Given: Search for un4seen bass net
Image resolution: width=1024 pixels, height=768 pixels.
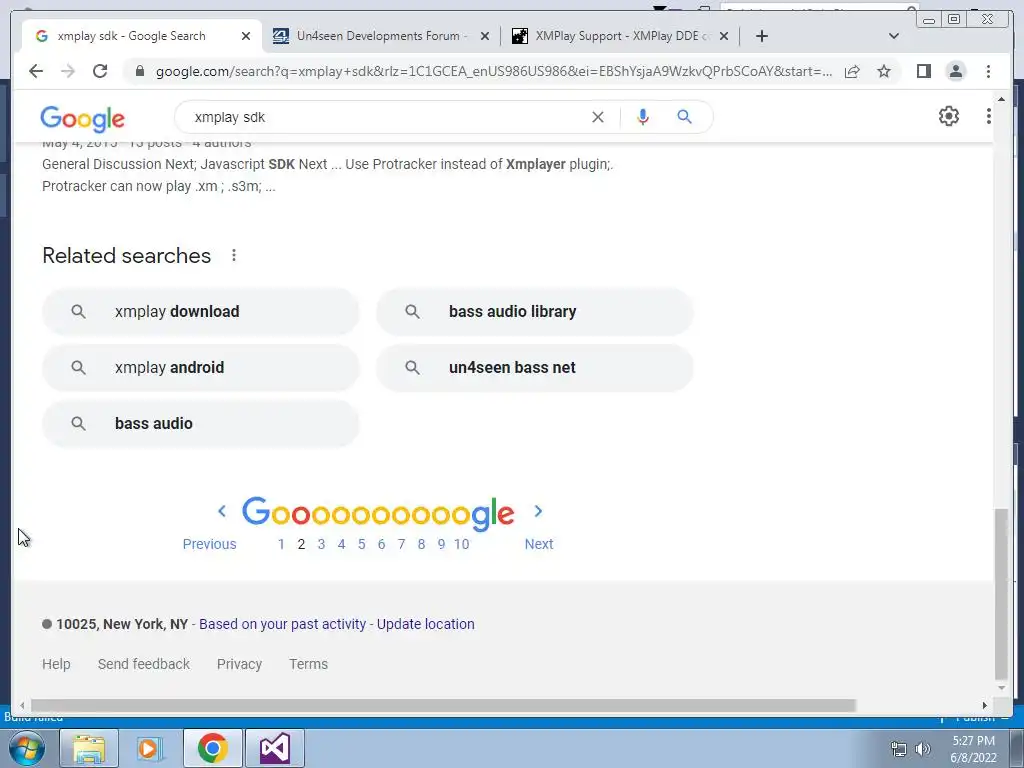Looking at the screenshot, I should (535, 368).
